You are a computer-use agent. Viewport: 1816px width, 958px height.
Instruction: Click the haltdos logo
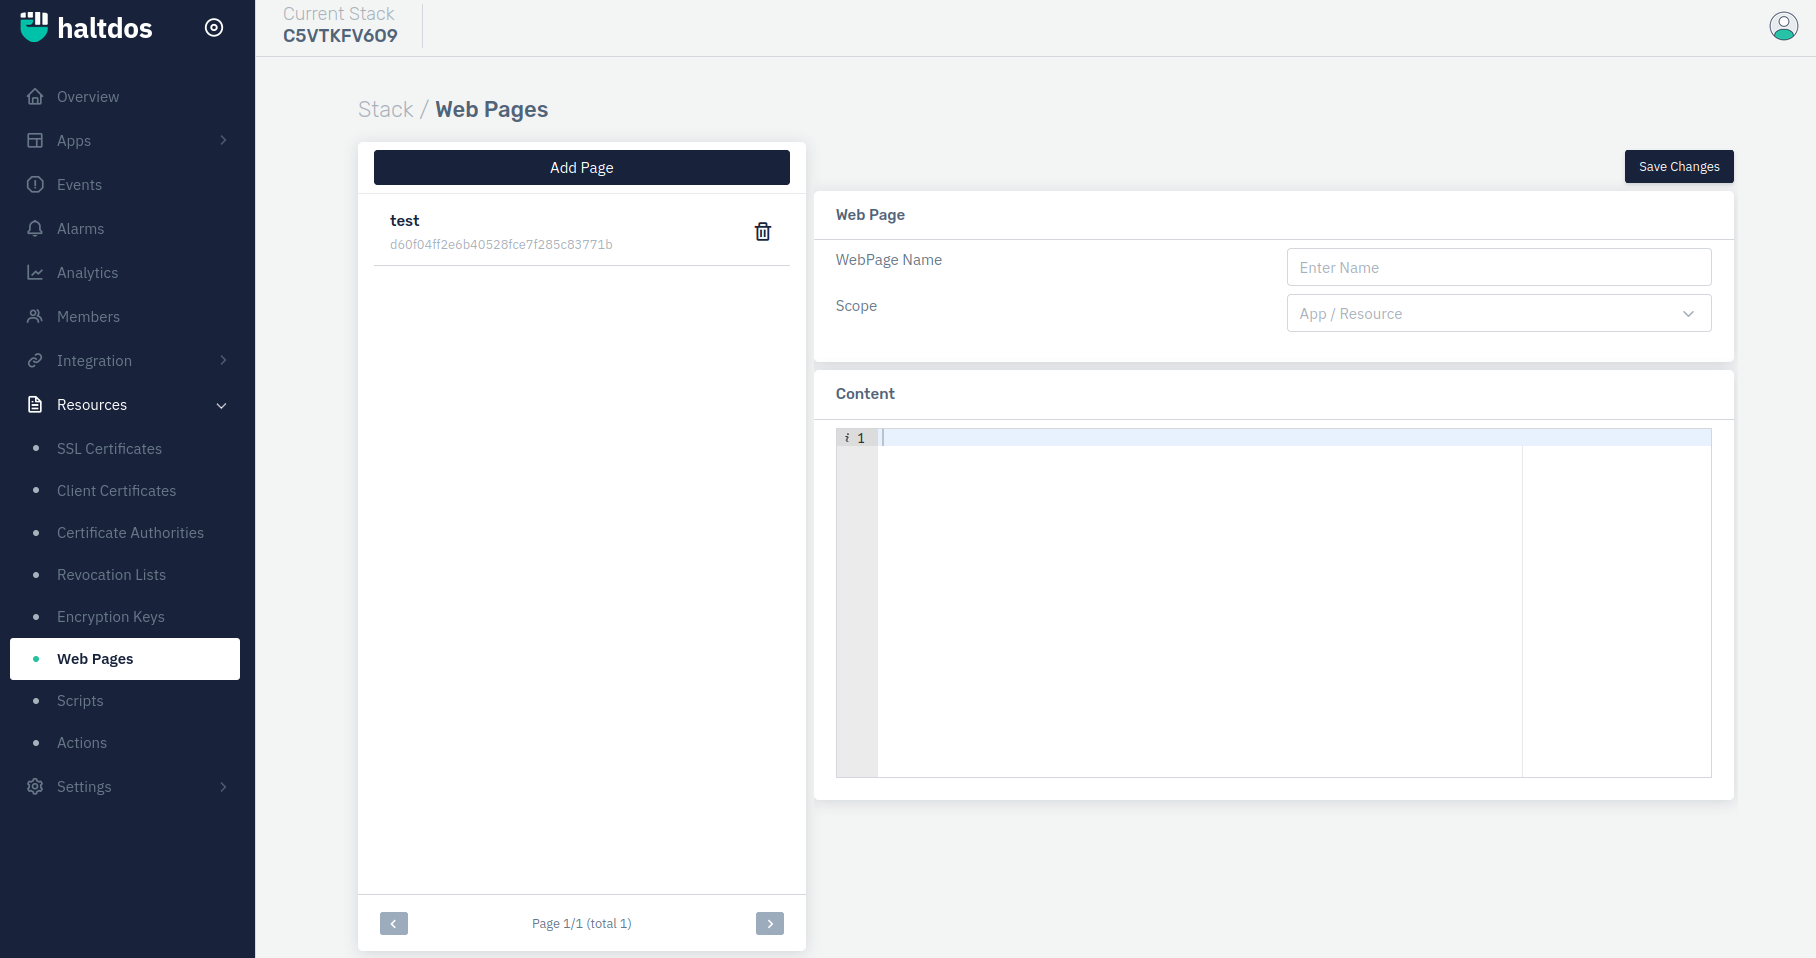[x=86, y=27]
